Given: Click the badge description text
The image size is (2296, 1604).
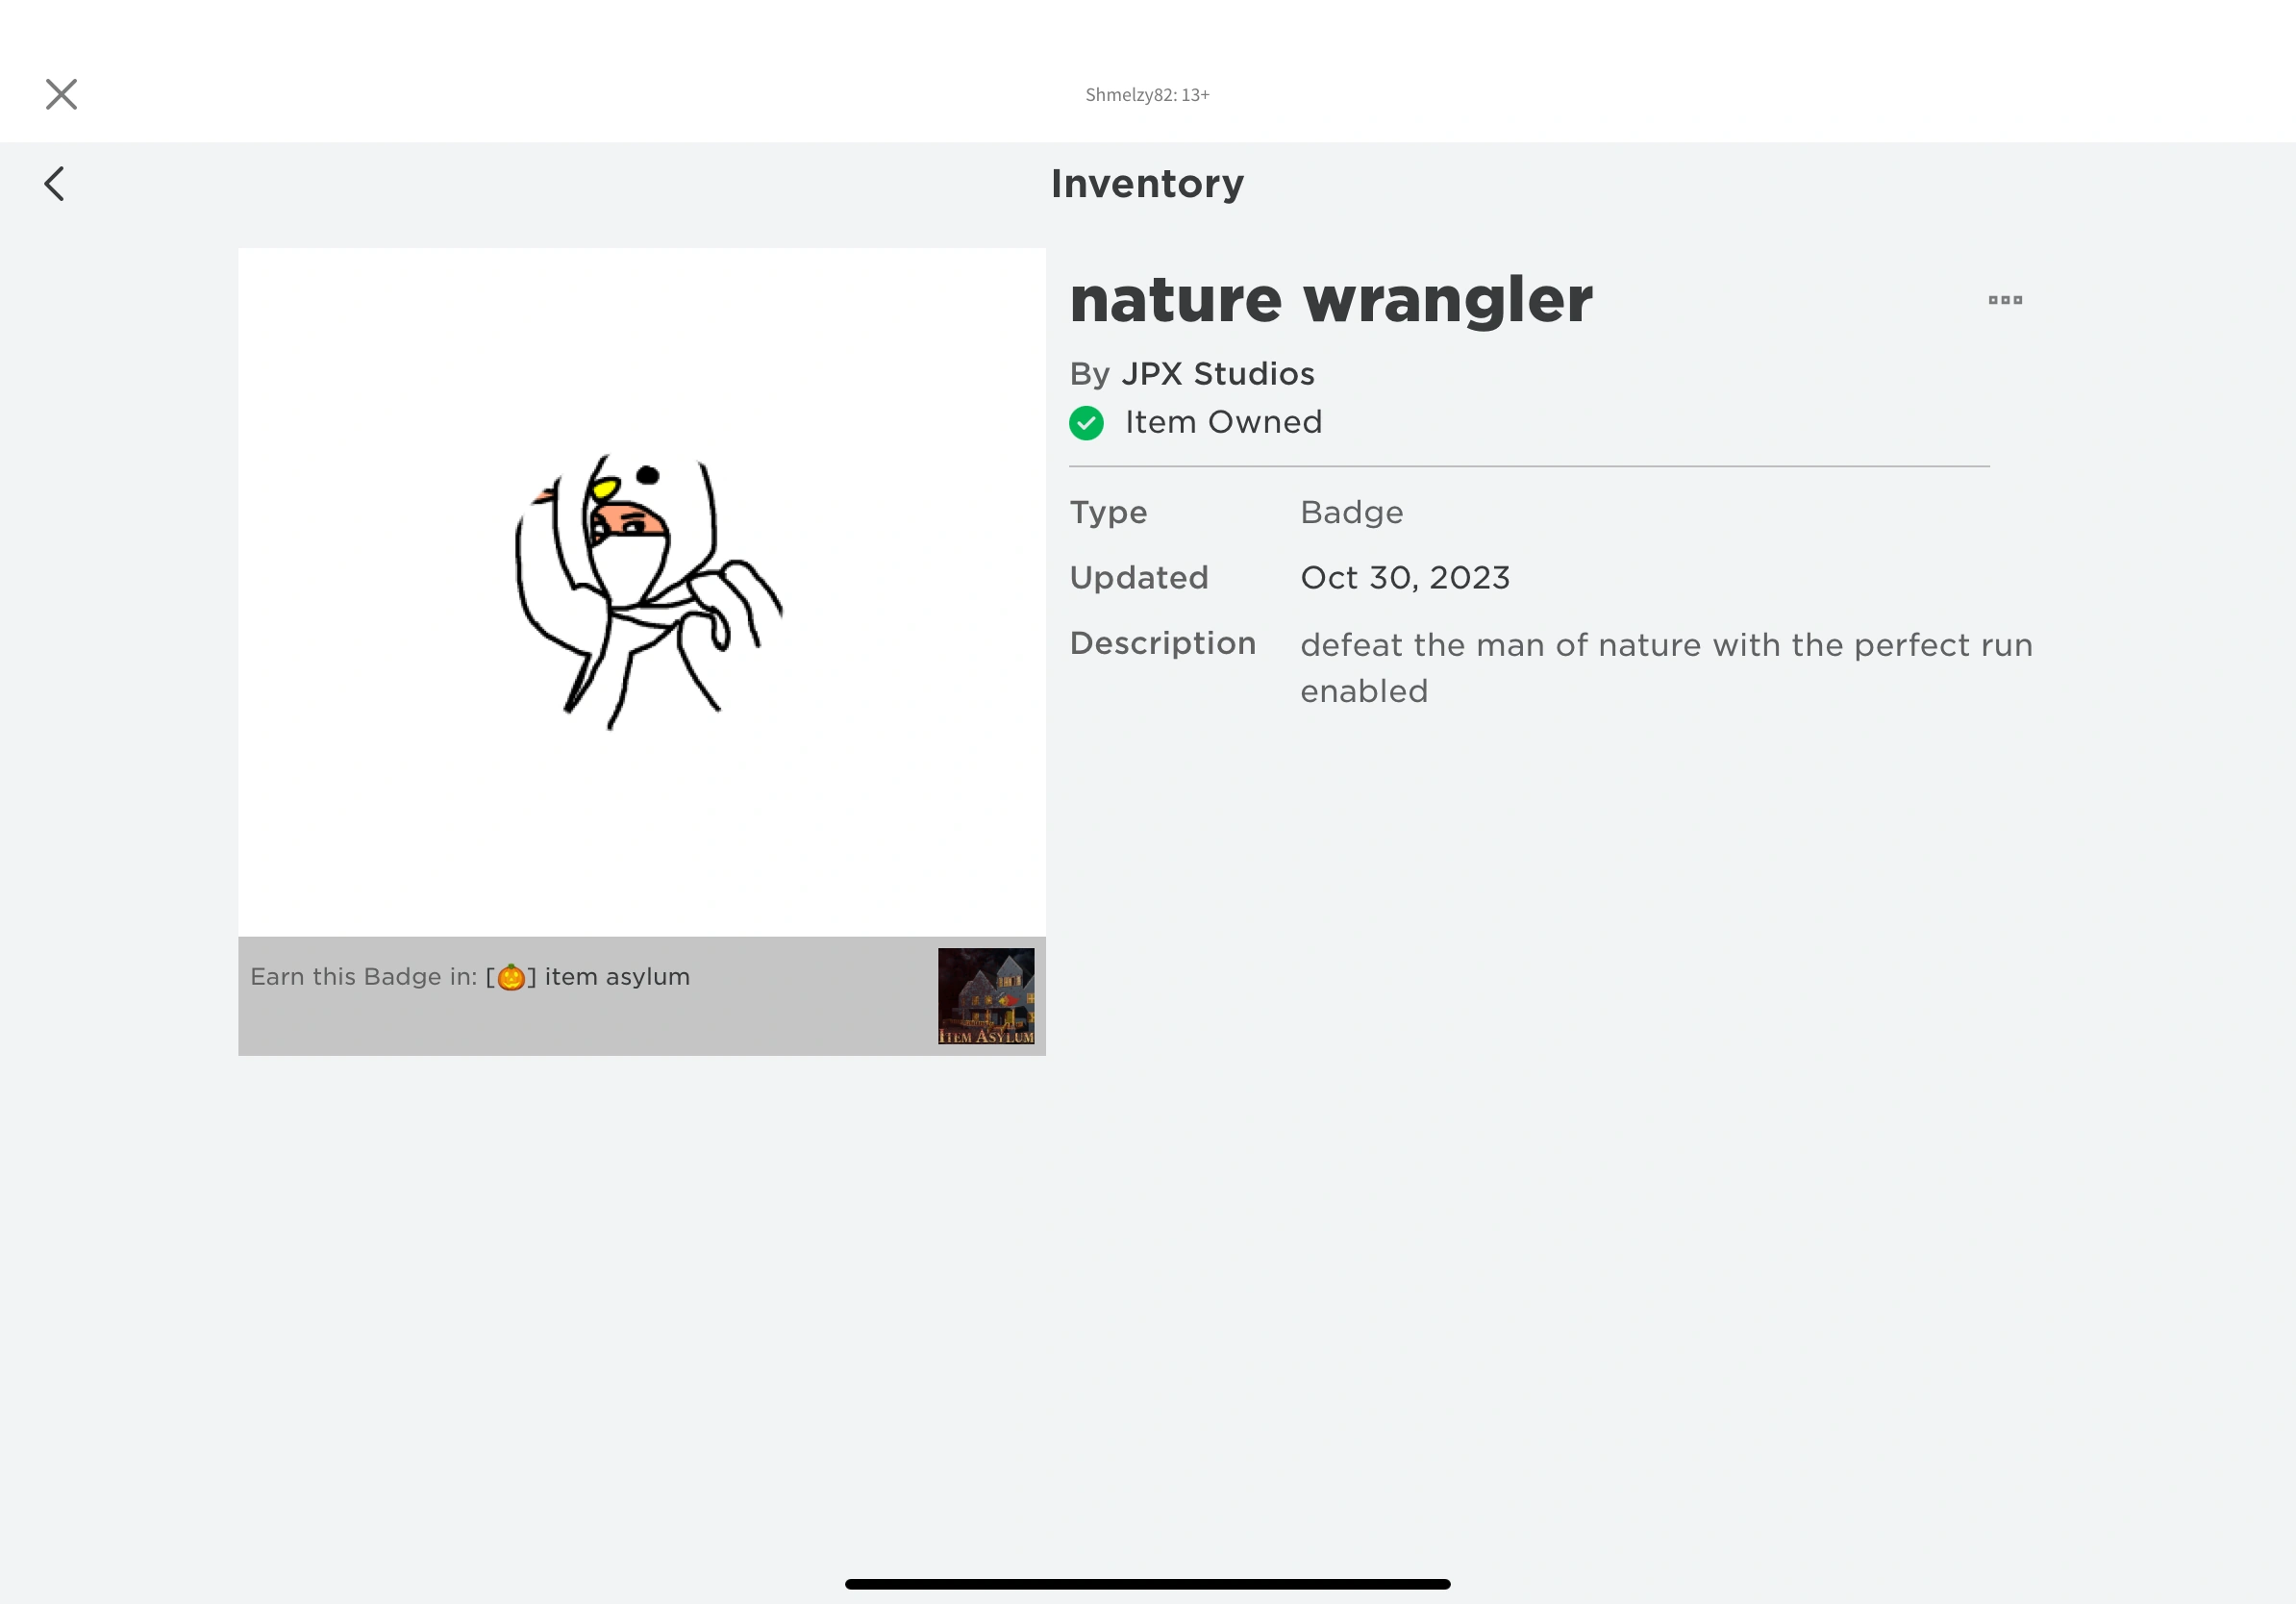Looking at the screenshot, I should click(x=1666, y=668).
